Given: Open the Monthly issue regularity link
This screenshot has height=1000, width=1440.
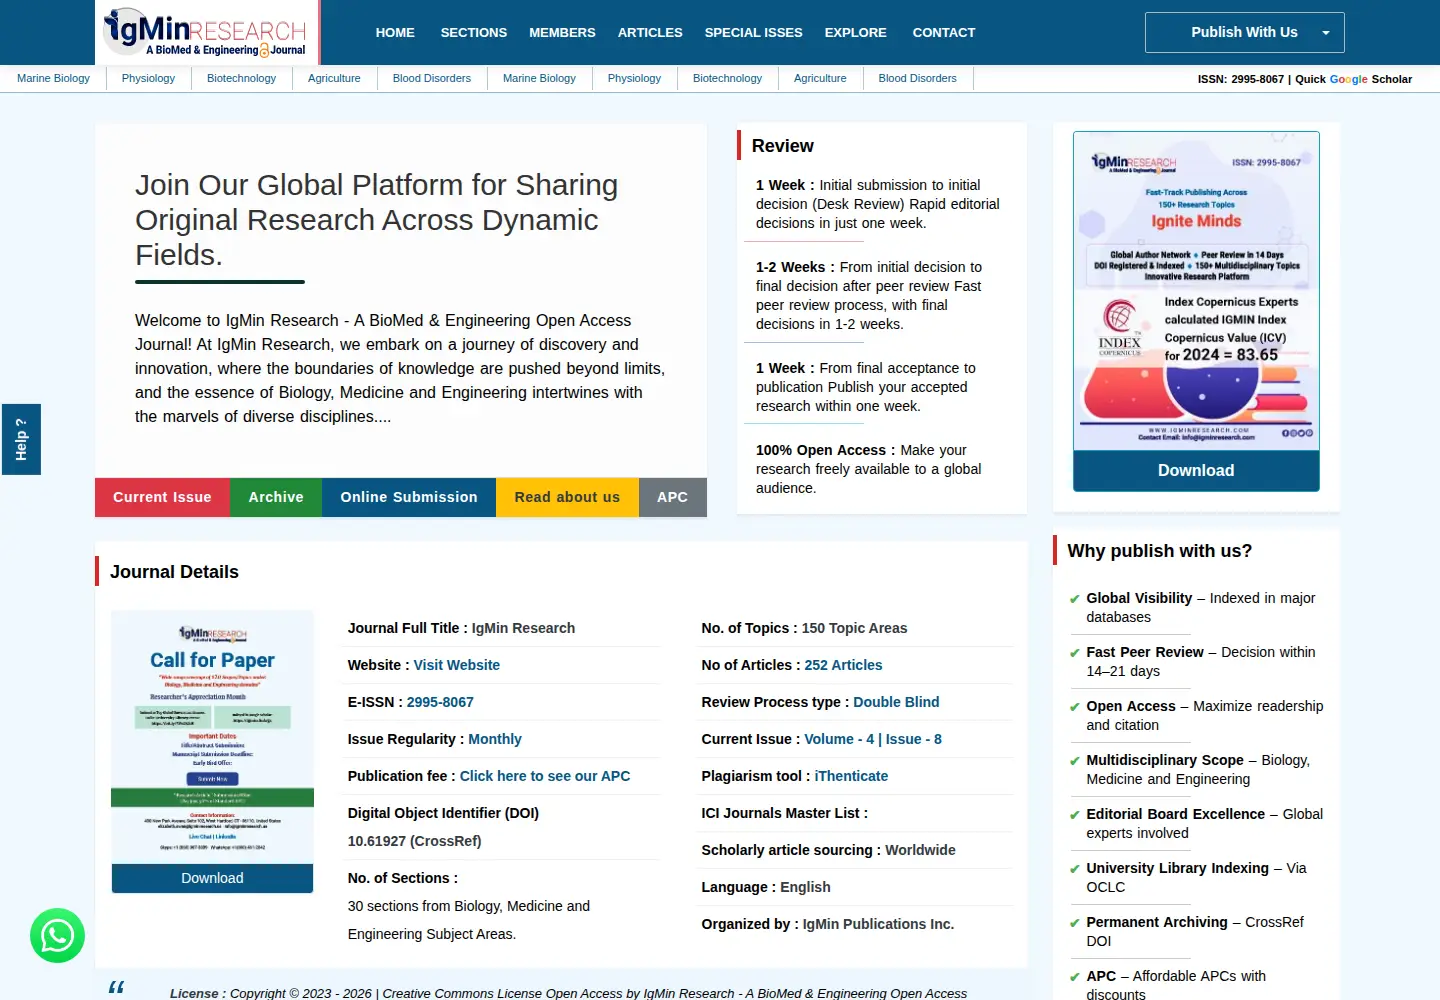Looking at the screenshot, I should [x=495, y=739].
